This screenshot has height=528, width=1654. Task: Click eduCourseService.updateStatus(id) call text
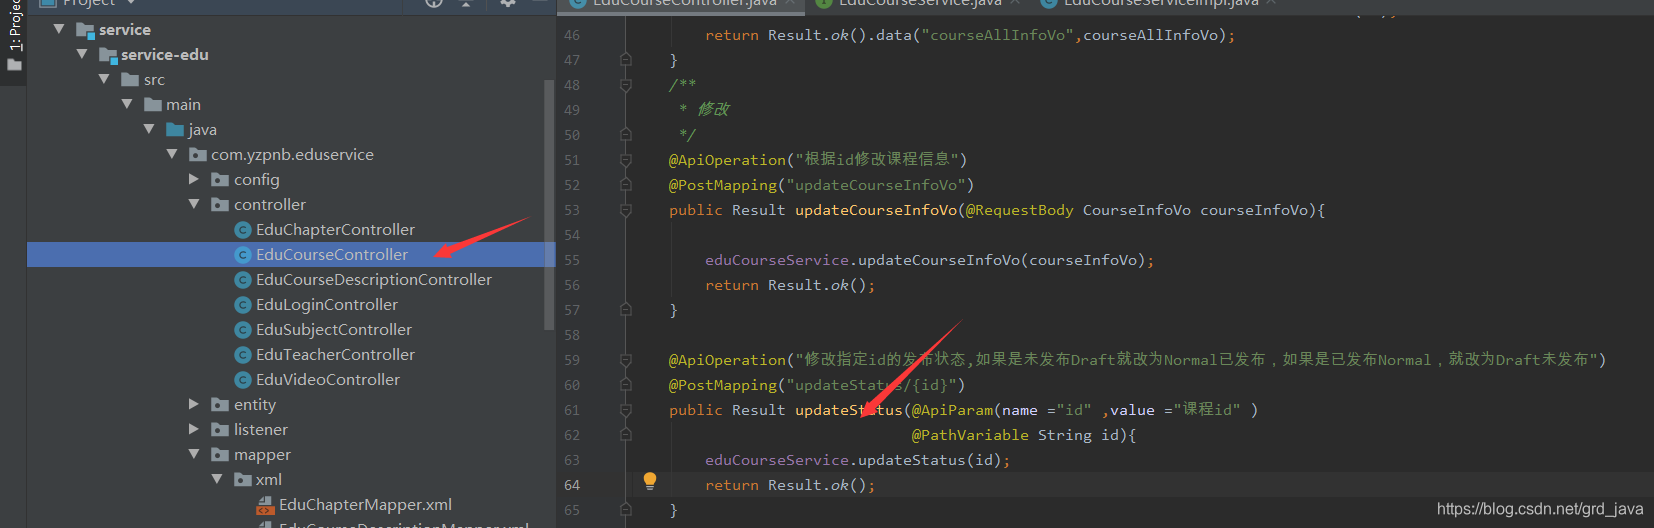point(857,460)
